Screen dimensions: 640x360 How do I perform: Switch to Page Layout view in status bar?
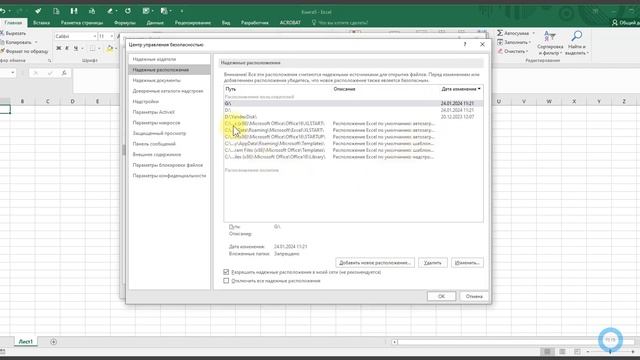(x=562, y=351)
